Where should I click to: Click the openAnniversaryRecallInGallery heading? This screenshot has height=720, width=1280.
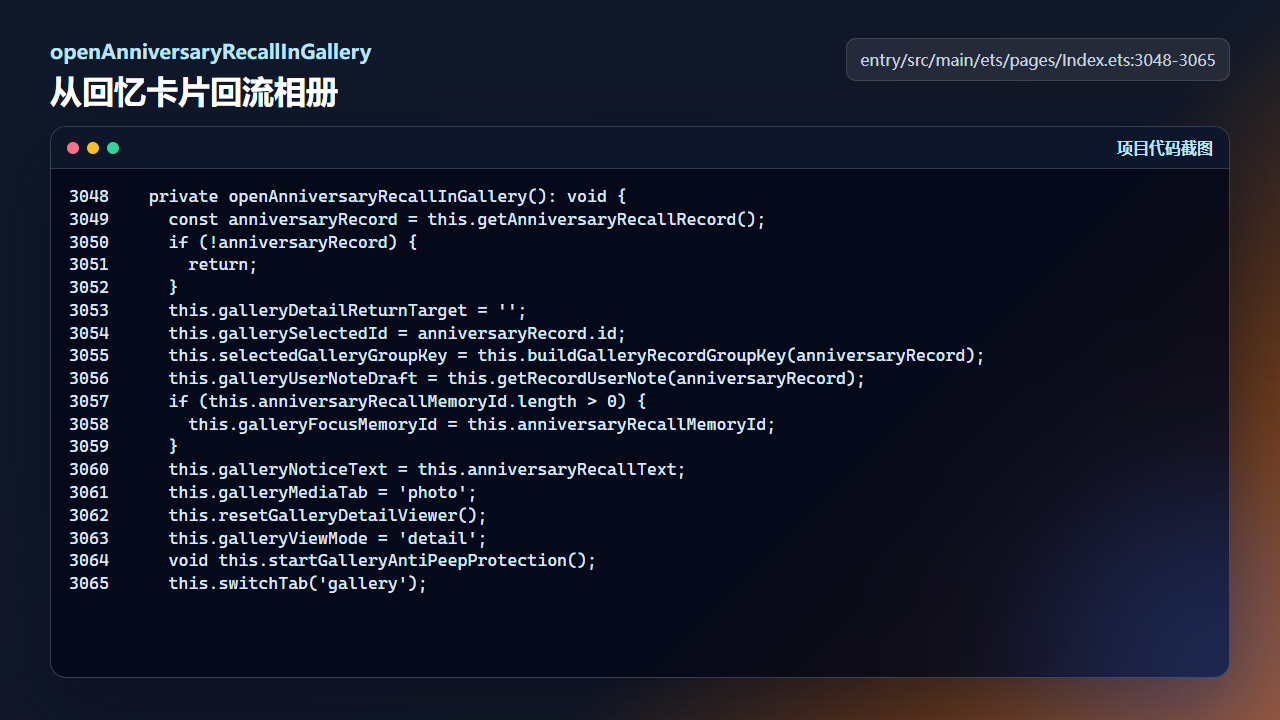coord(211,52)
